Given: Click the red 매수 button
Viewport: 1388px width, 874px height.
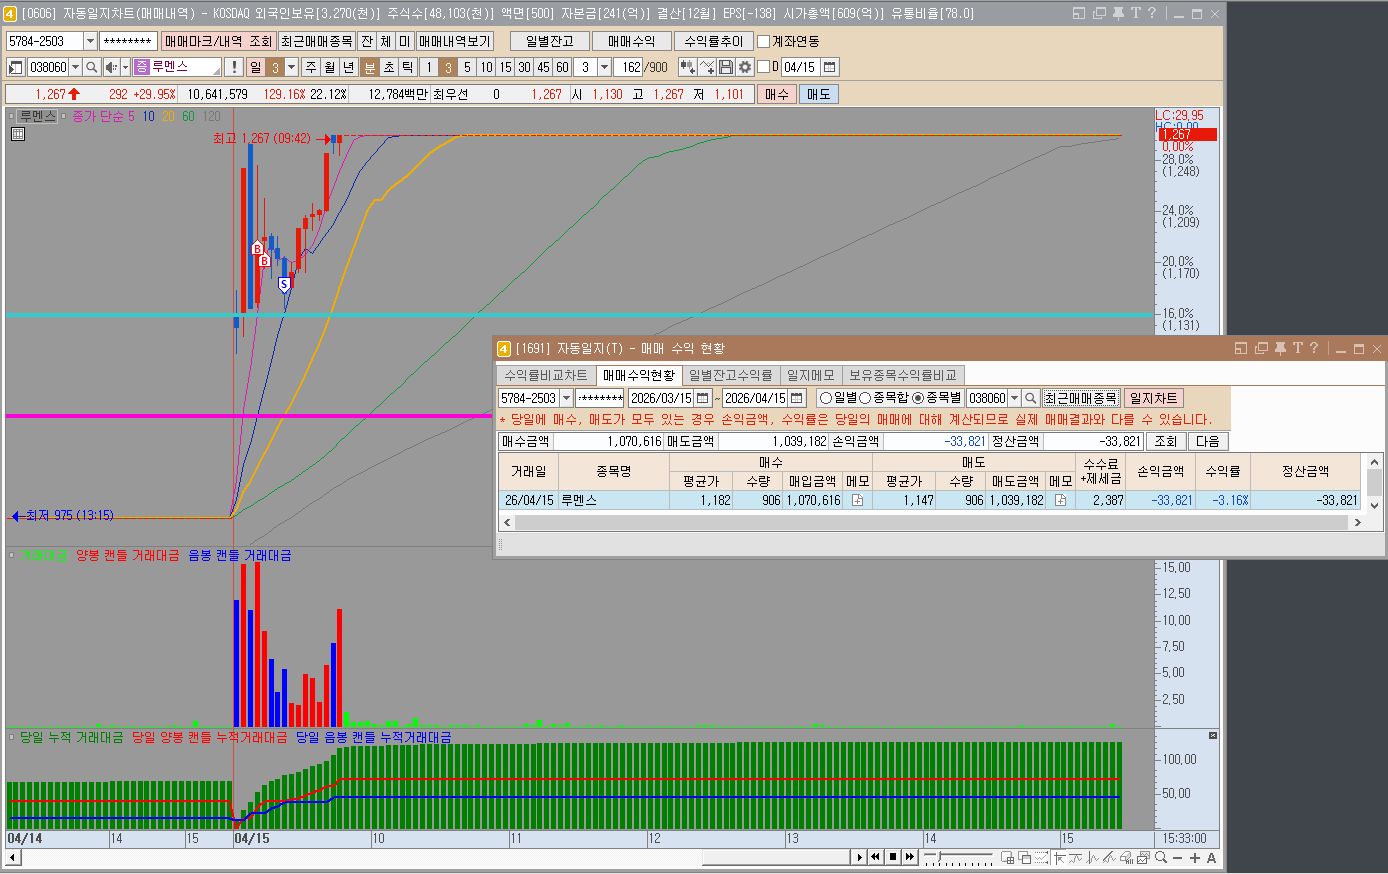Looking at the screenshot, I should click(x=777, y=94).
